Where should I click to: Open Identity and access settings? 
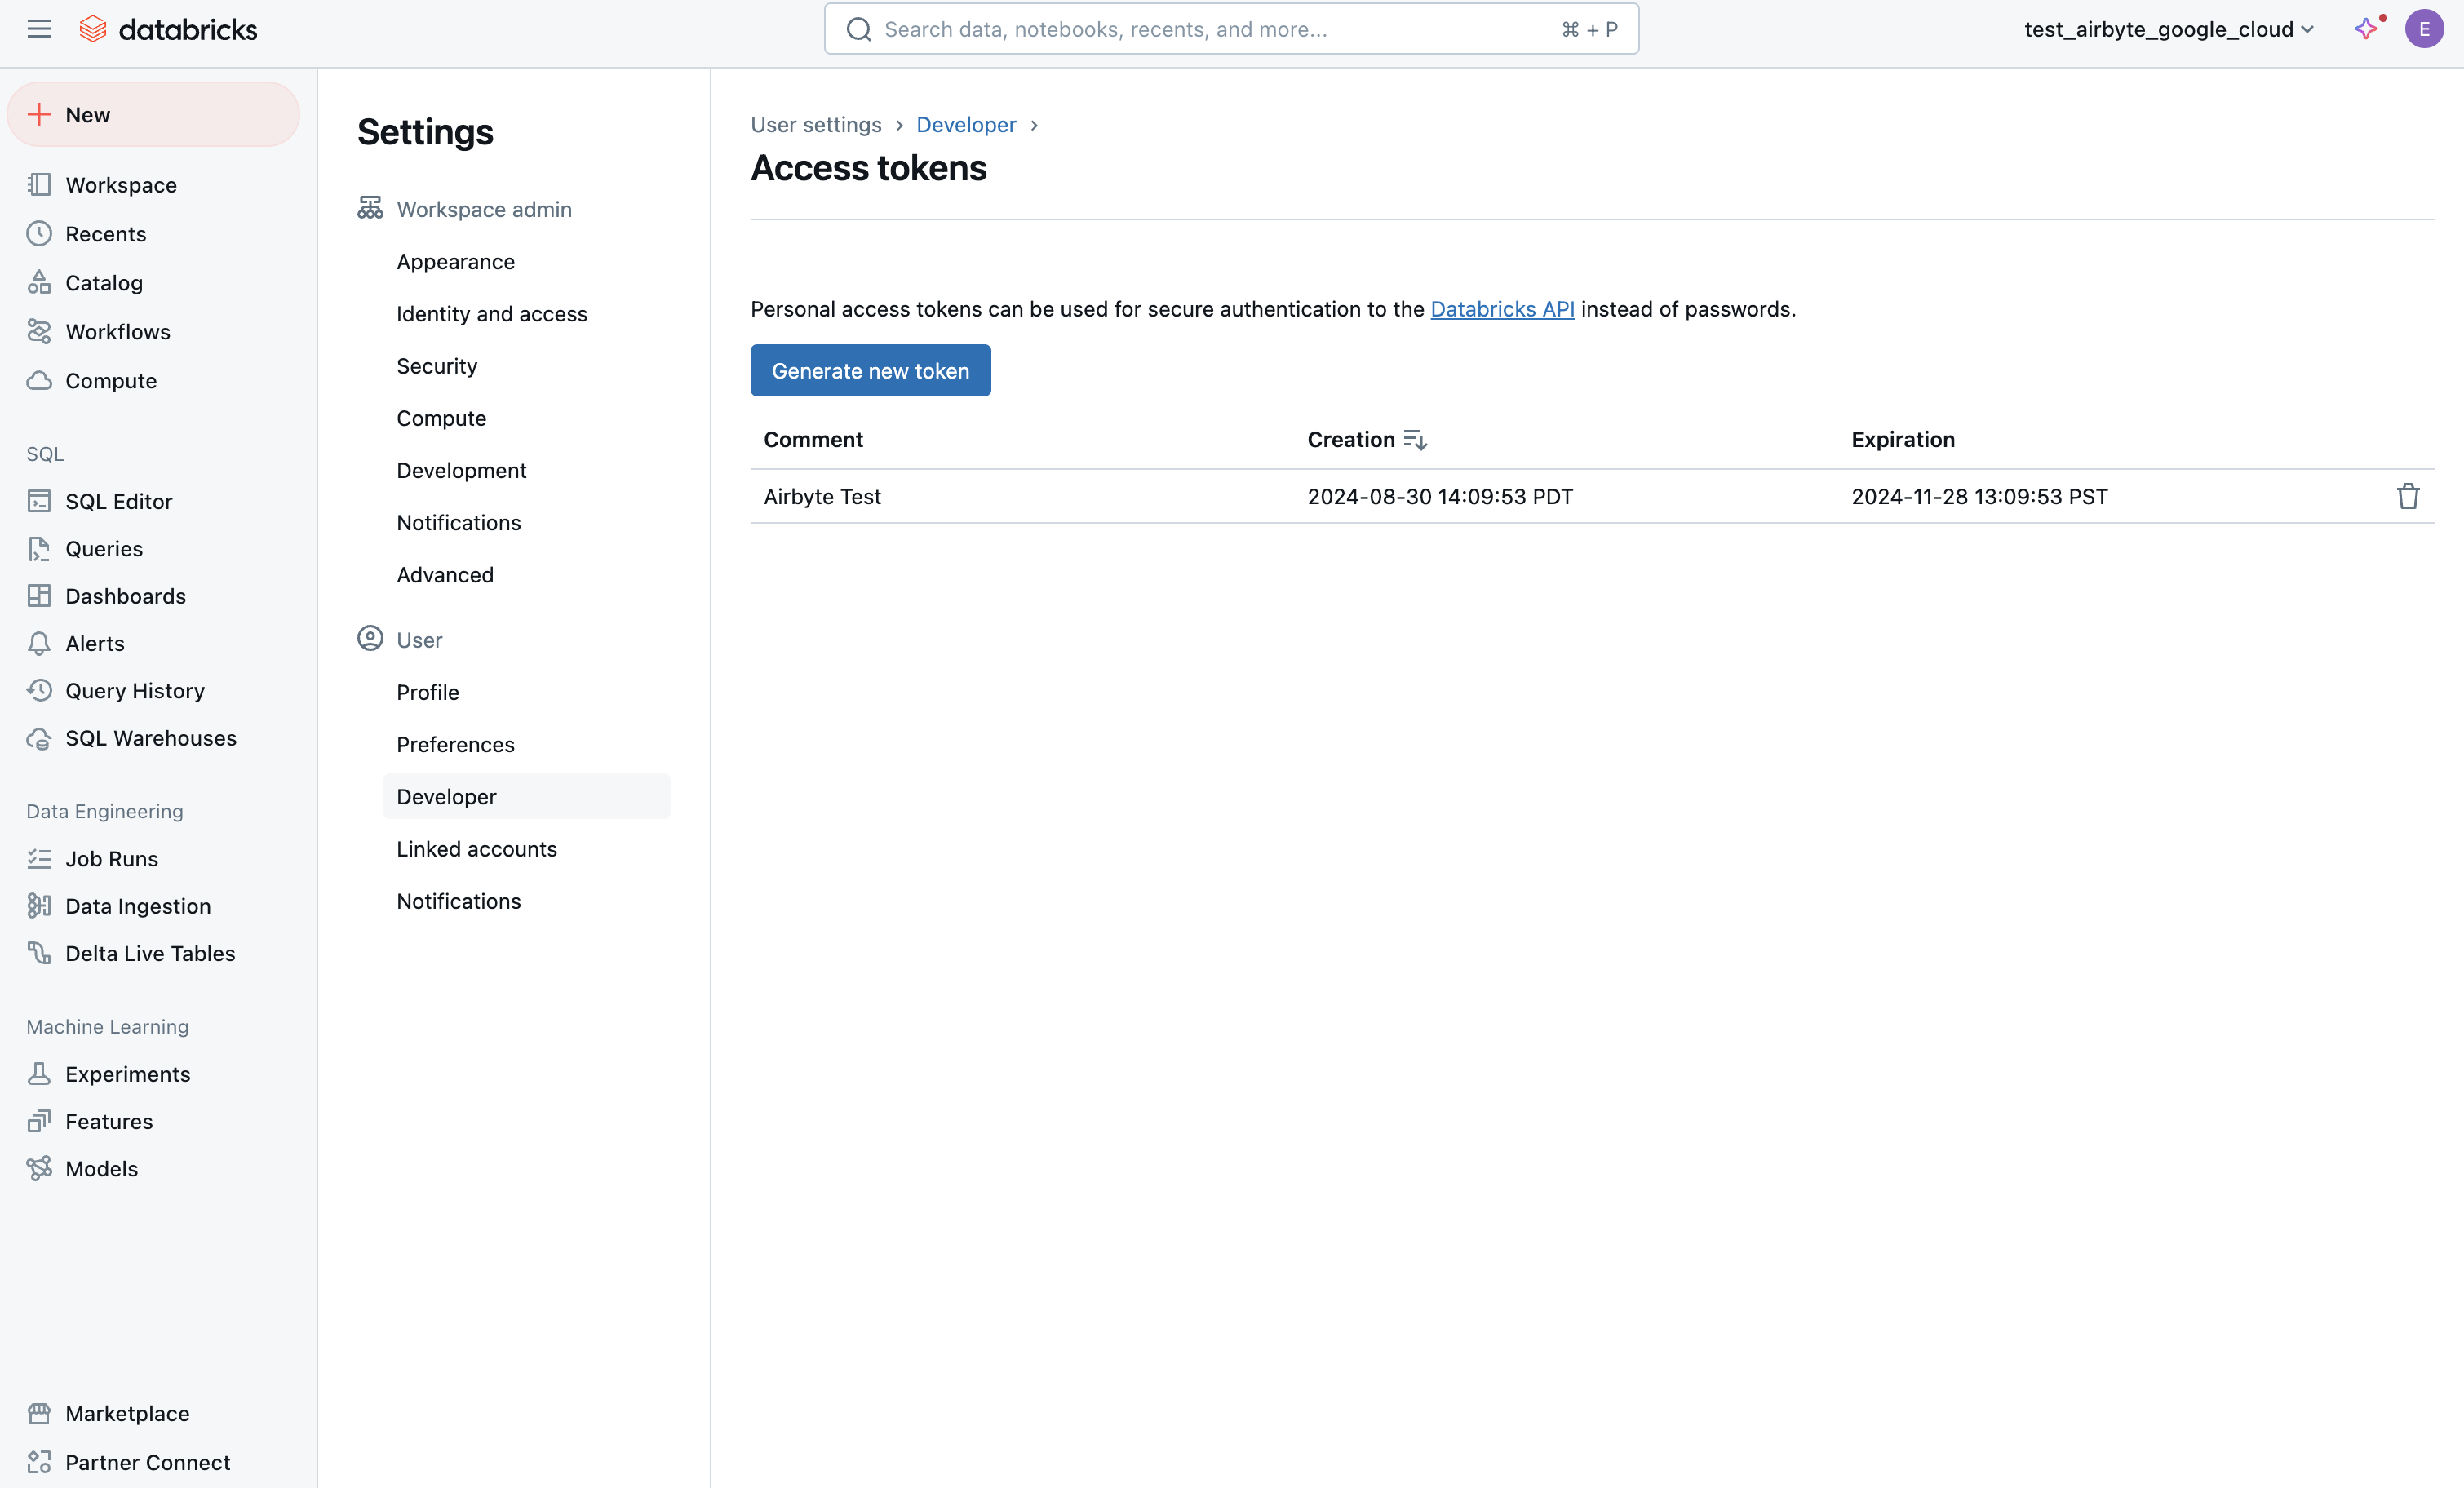coord(491,314)
